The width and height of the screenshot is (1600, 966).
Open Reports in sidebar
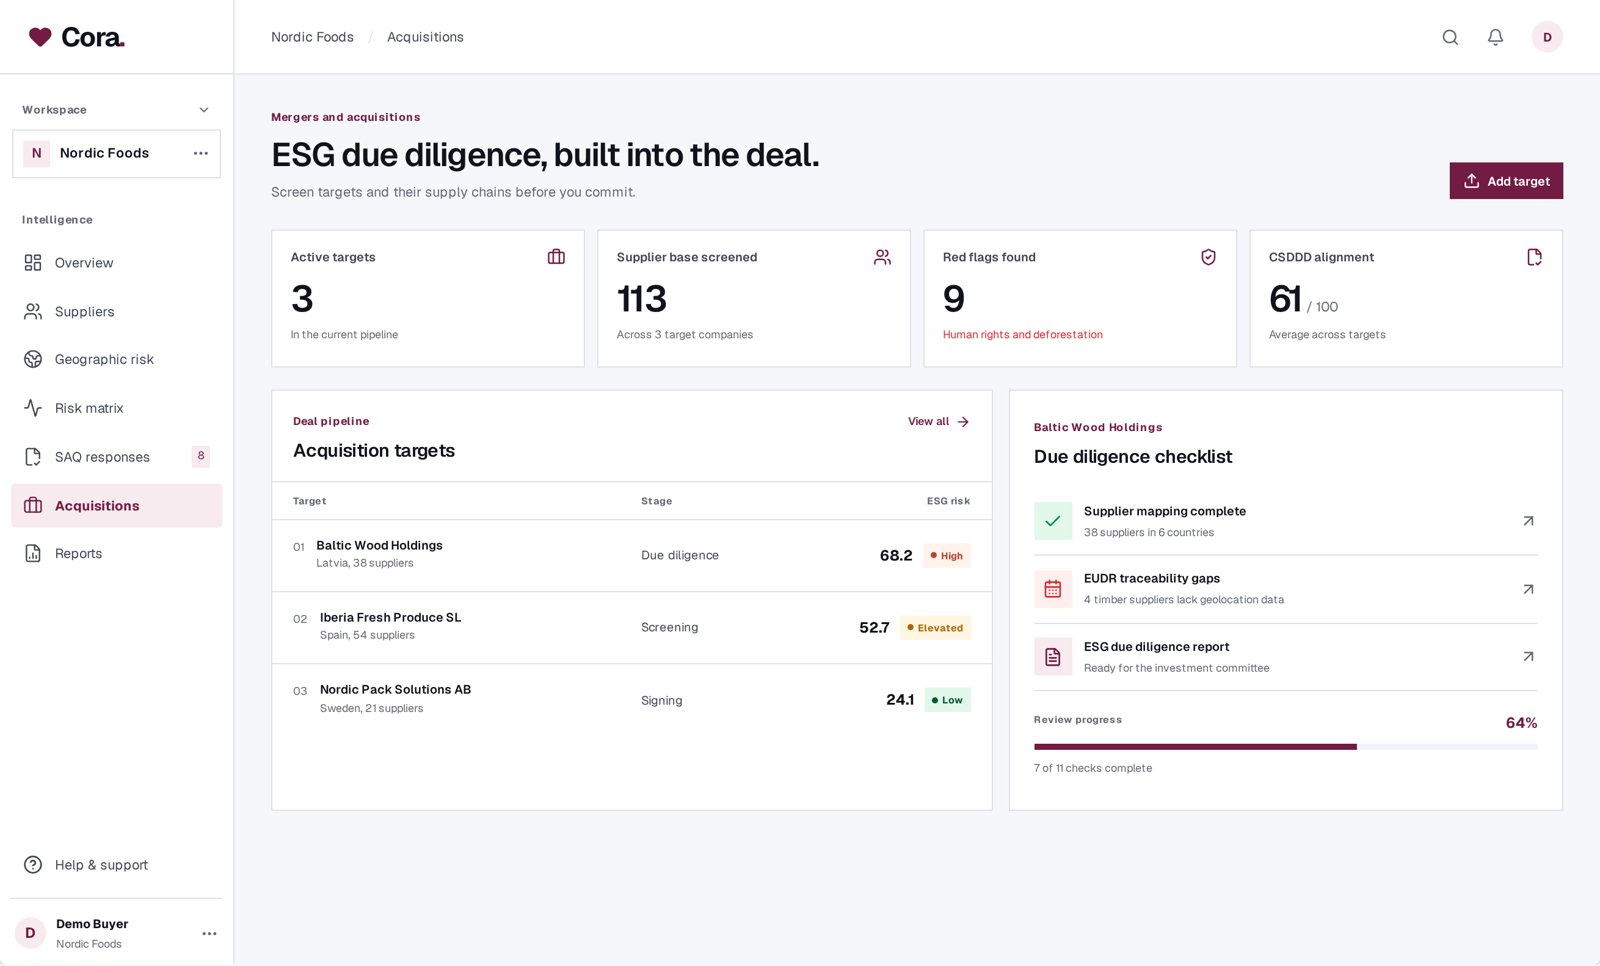(x=116, y=554)
